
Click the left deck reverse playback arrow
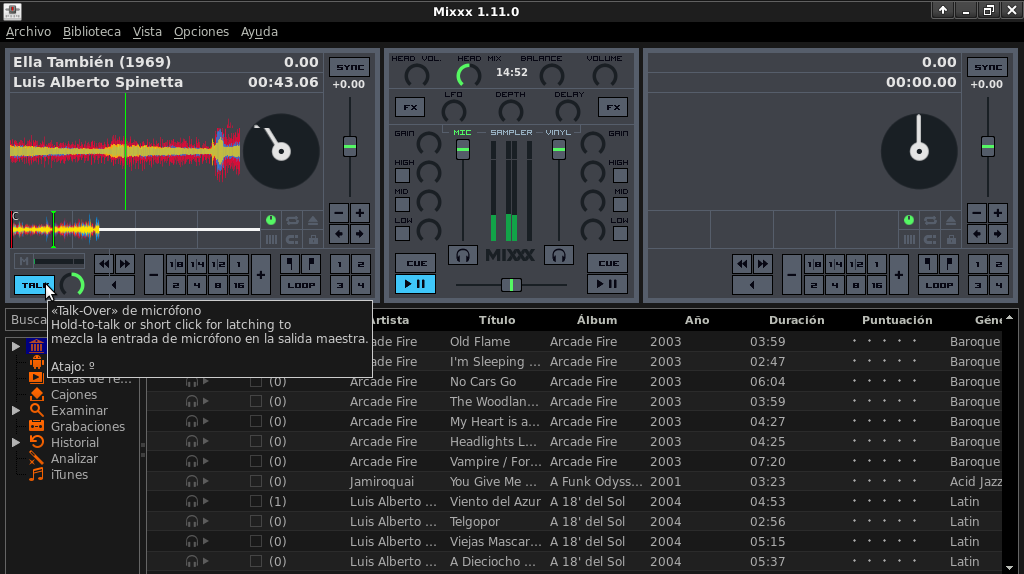(114, 285)
